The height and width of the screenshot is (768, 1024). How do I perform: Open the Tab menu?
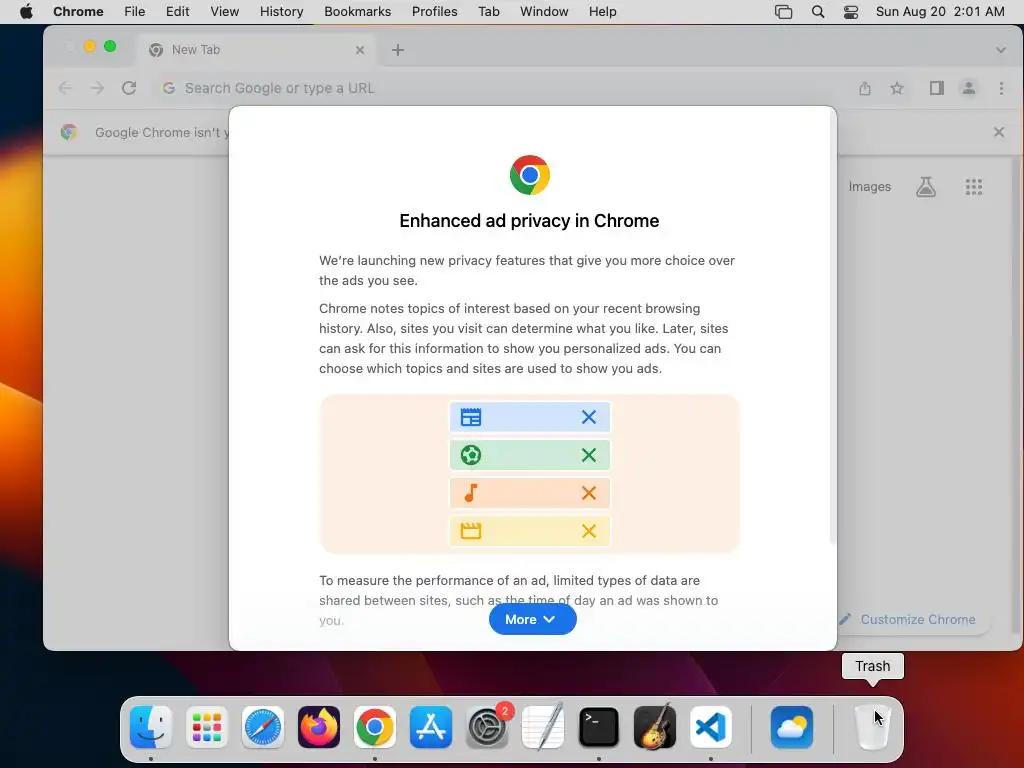coord(488,11)
